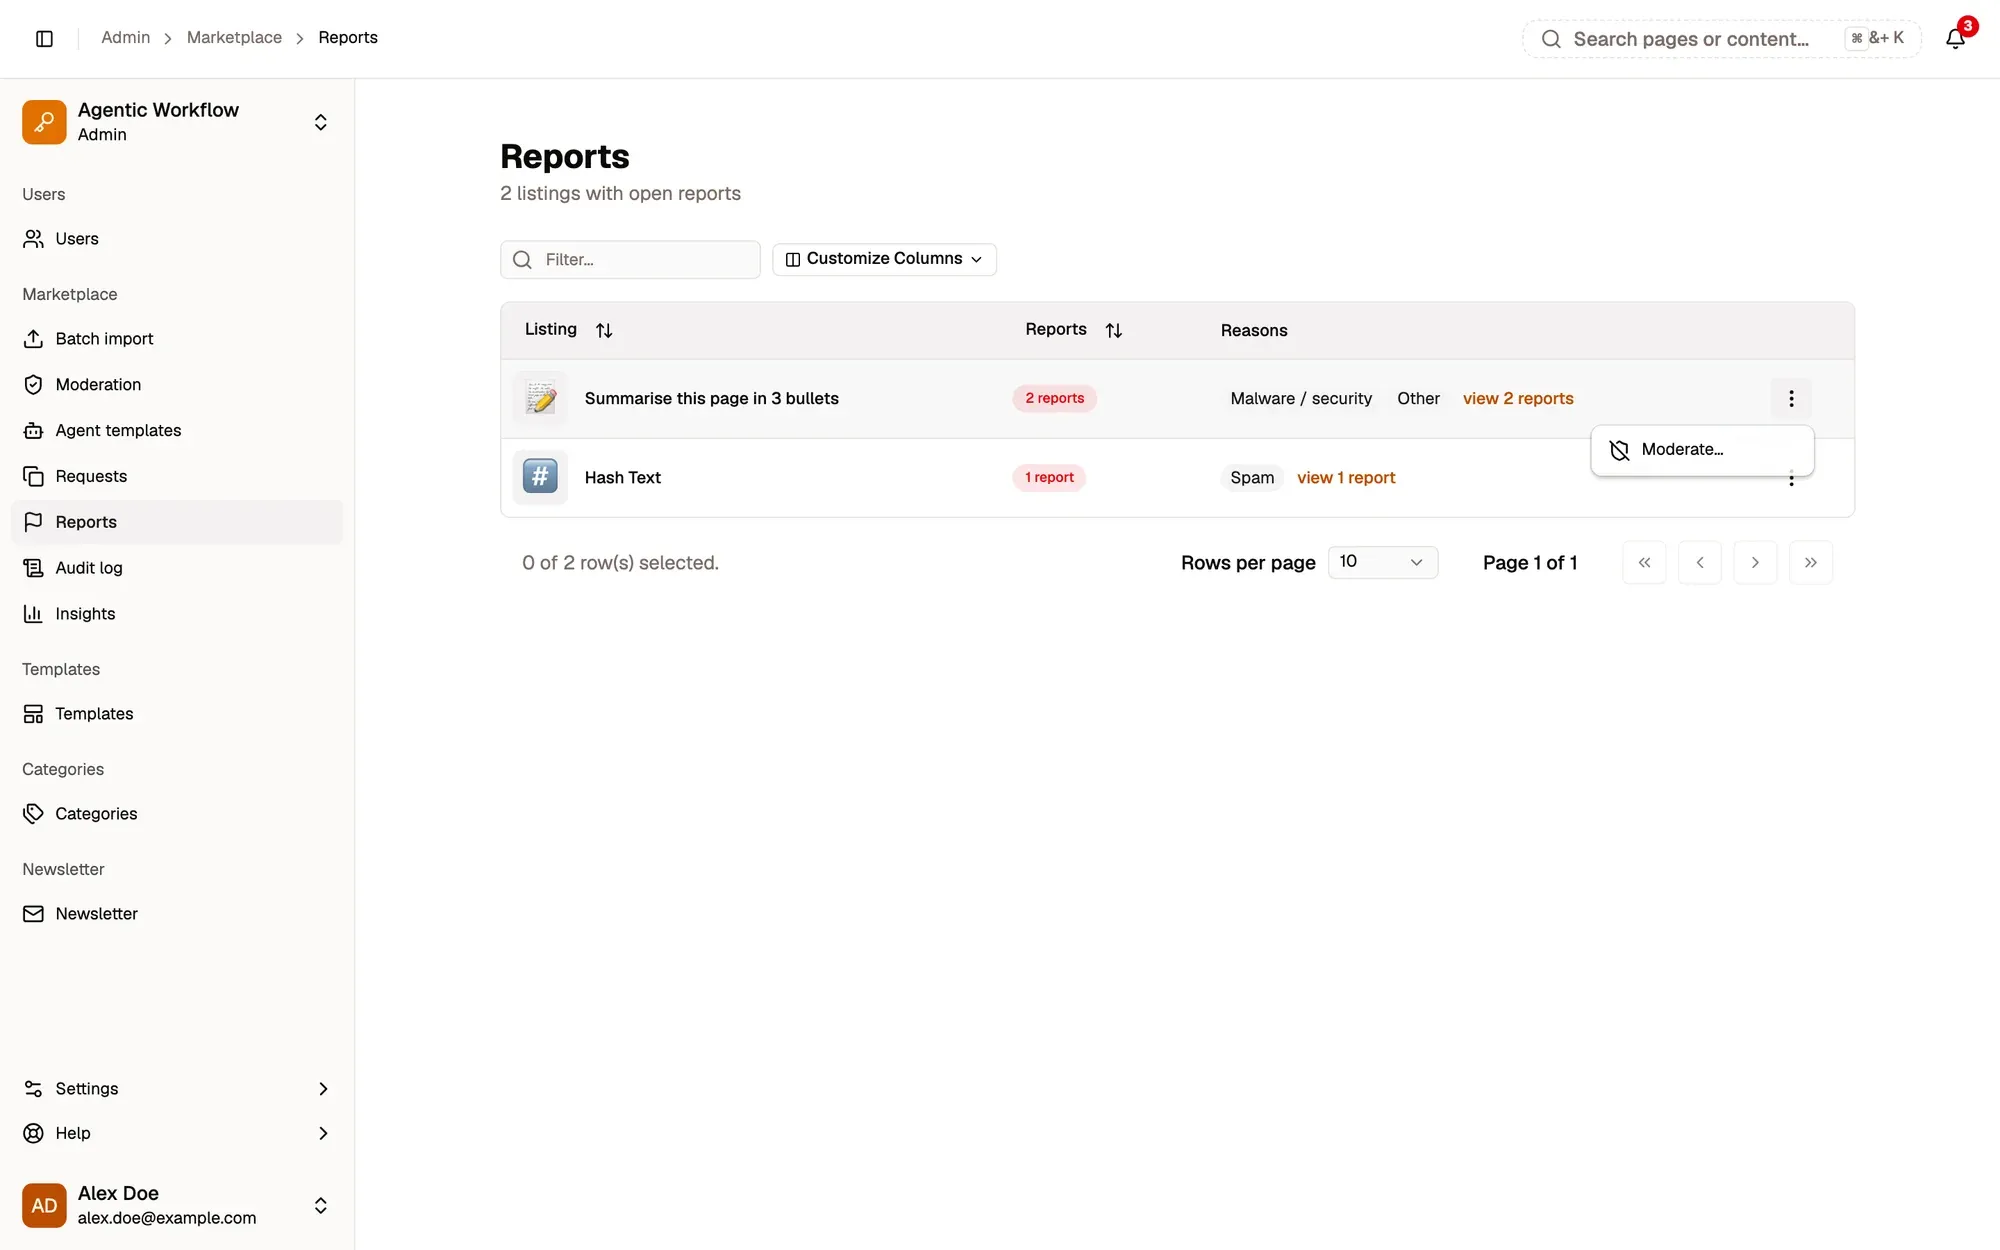Focus the Filter input field
Image resolution: width=2000 pixels, height=1250 pixels.
(x=630, y=259)
